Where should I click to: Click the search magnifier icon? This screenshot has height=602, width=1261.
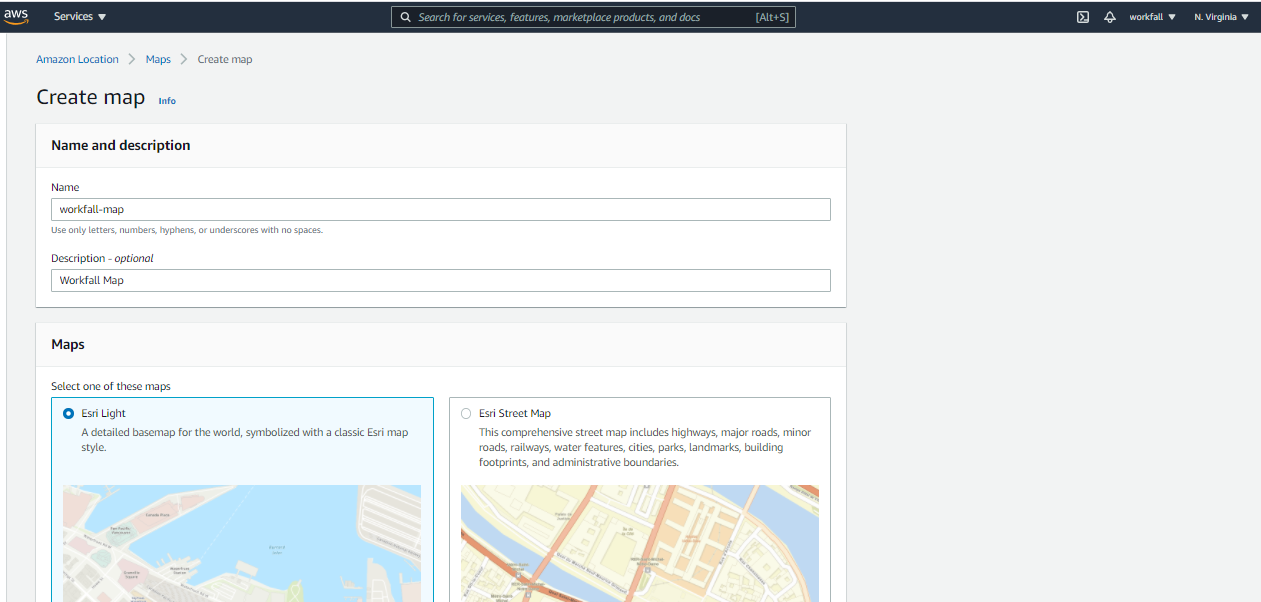(405, 17)
